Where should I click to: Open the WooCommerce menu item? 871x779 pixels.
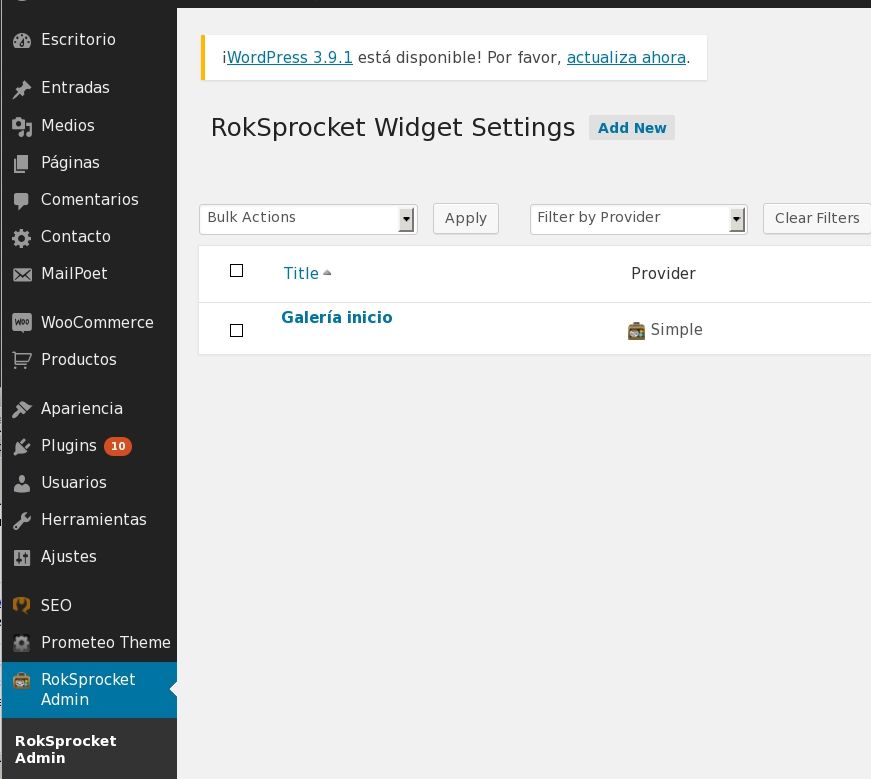pos(97,322)
